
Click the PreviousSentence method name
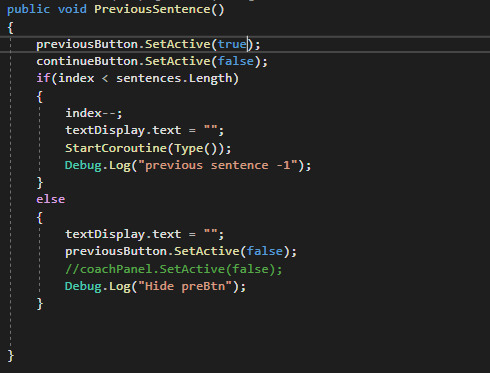[152, 9]
